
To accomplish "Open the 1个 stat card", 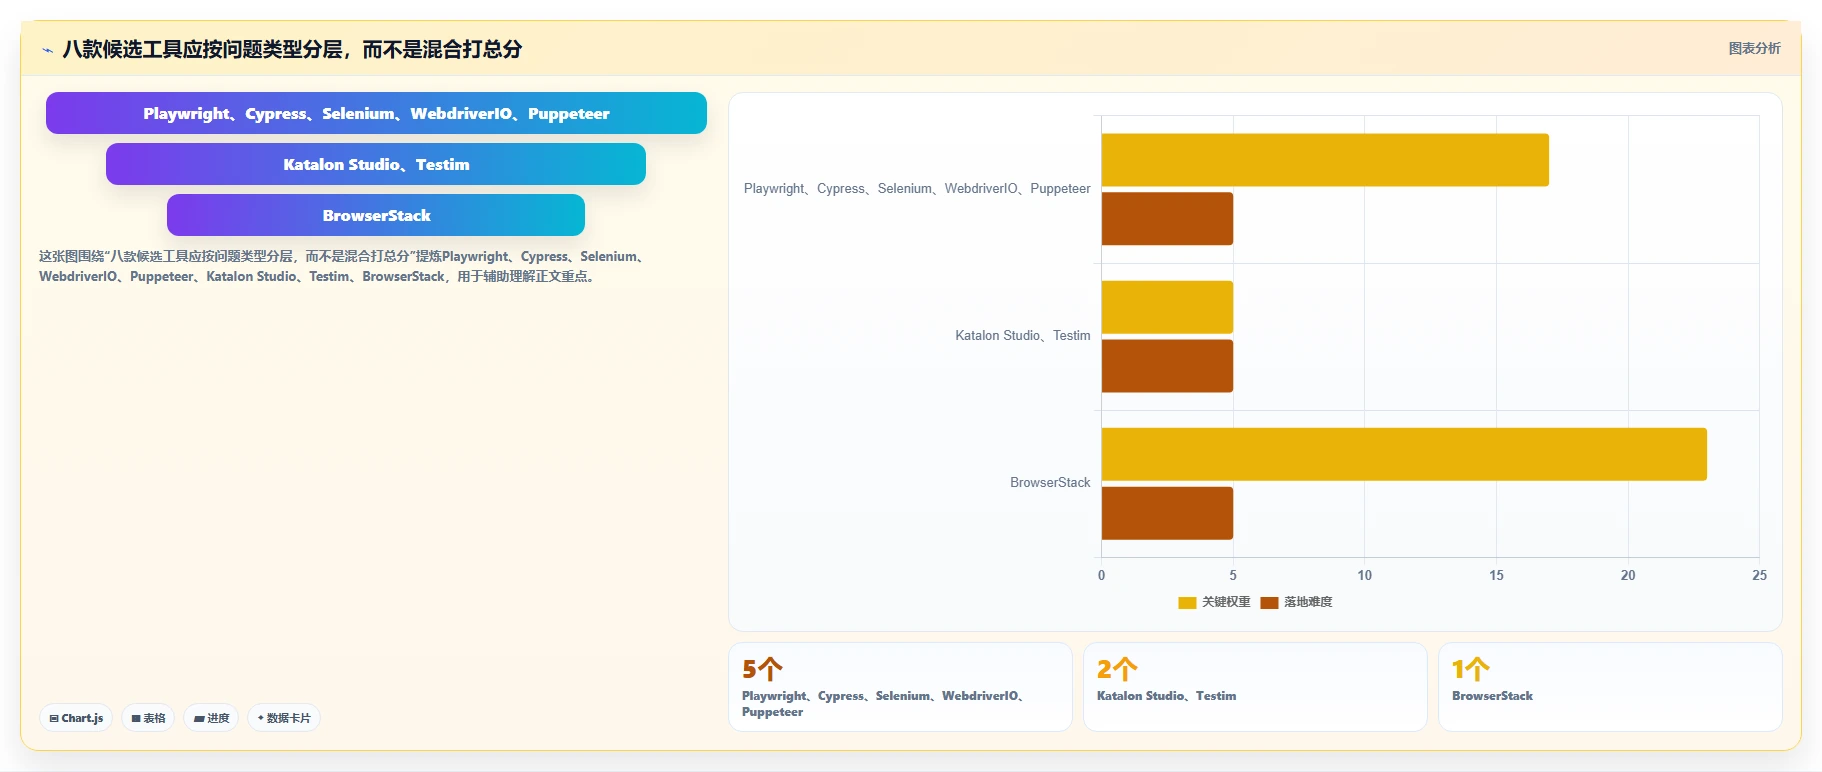I will [1610, 687].
